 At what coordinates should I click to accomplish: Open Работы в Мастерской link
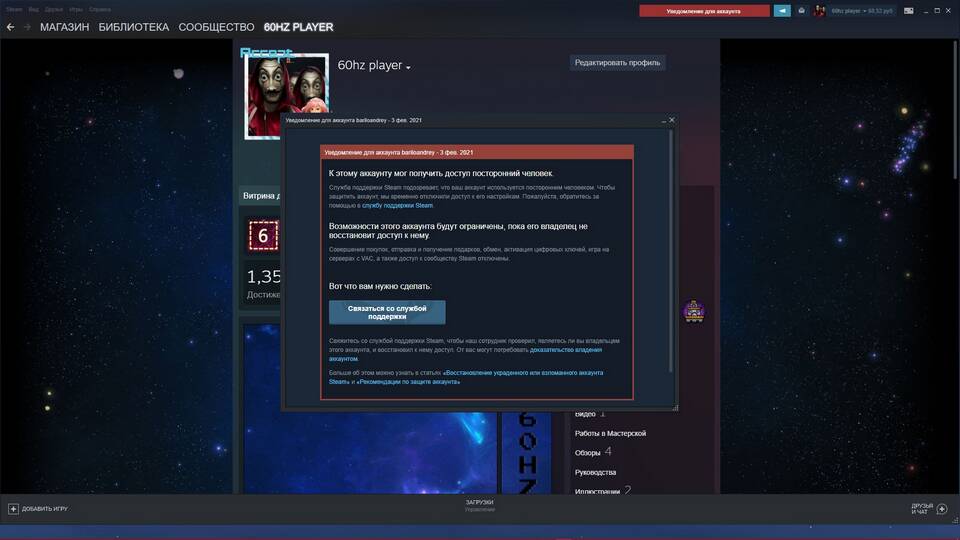[610, 433]
